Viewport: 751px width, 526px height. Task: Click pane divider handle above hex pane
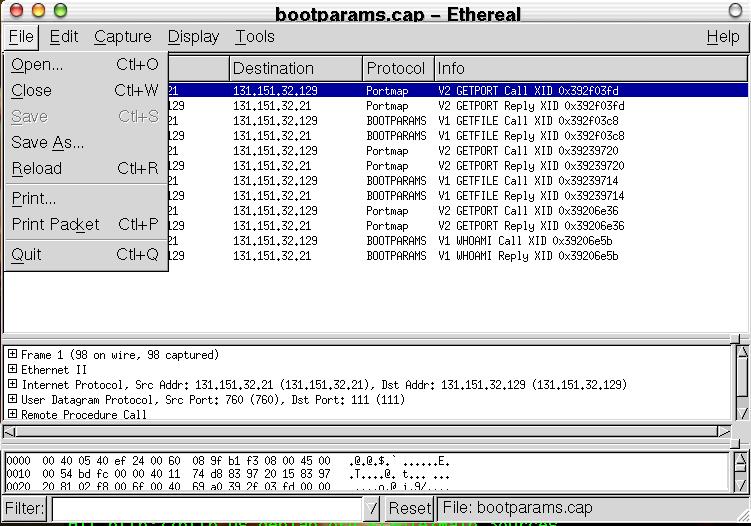pos(735,445)
